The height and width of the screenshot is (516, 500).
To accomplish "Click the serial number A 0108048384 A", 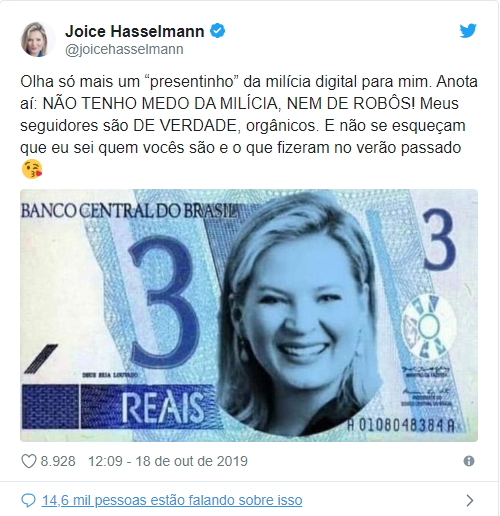I will tap(401, 425).
